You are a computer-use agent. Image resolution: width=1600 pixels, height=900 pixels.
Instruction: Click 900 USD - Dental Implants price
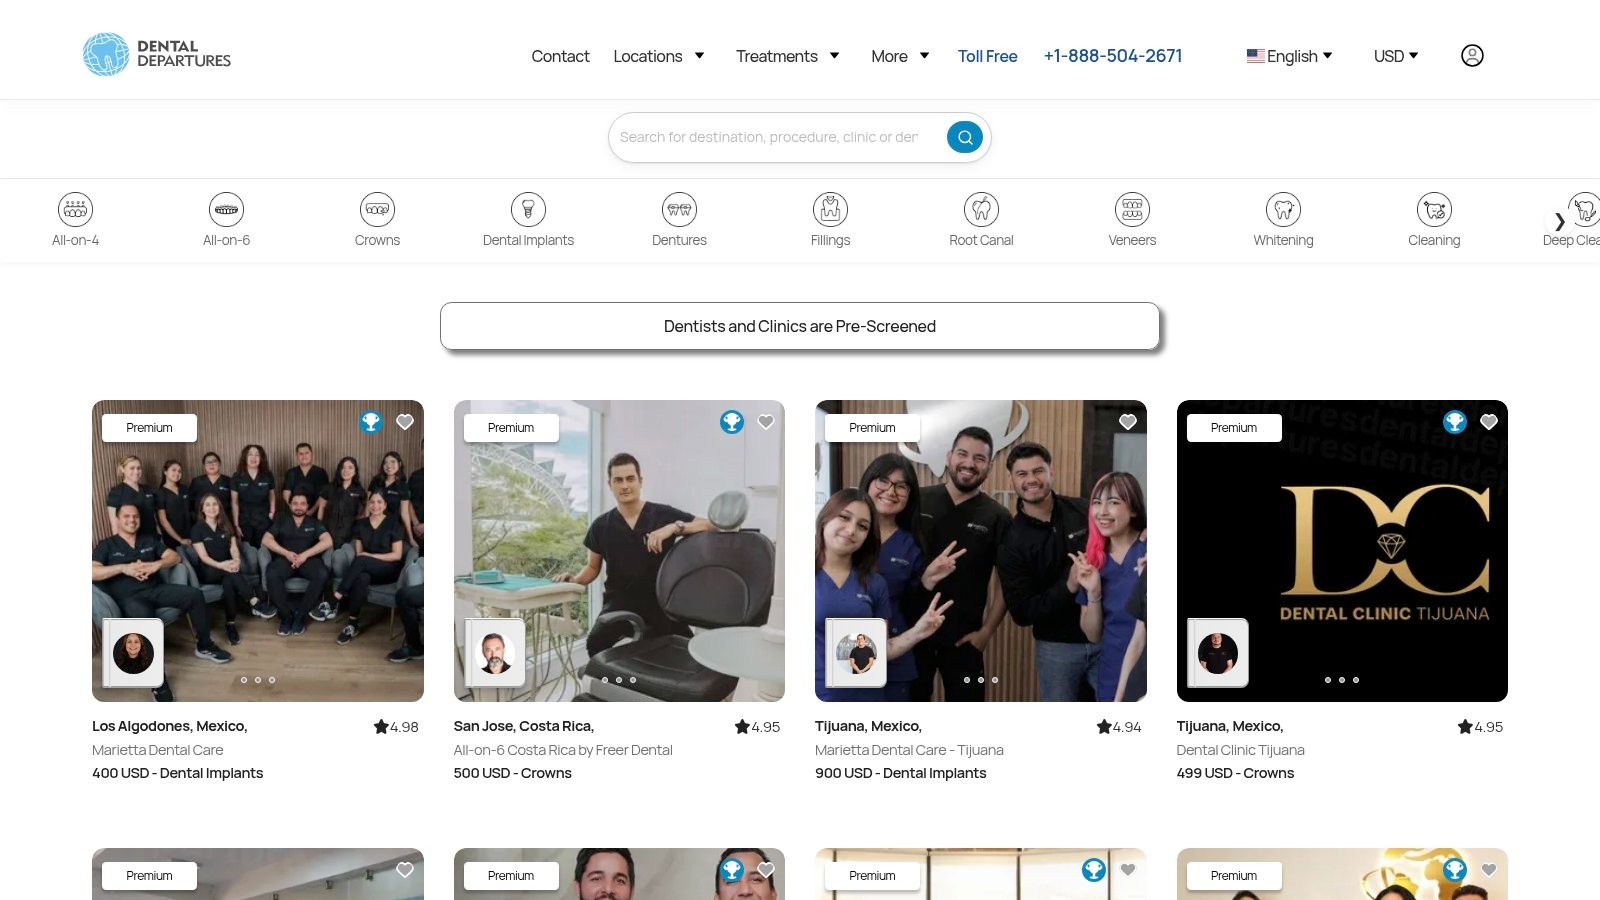click(901, 773)
